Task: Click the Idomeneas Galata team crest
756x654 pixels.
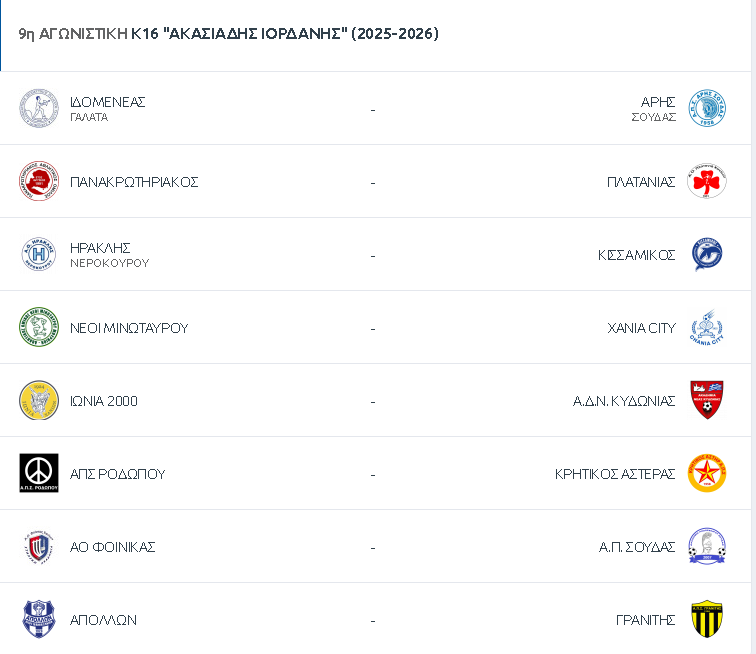Action: pyautogui.click(x=39, y=109)
